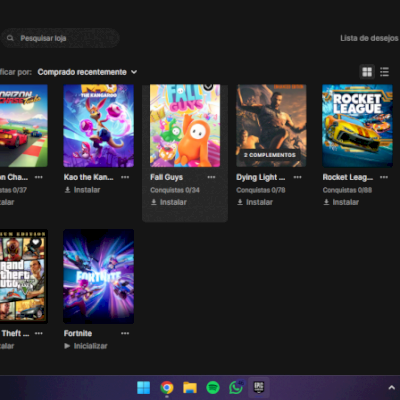Screen dimensions: 400x400
Task: Open options menu for Fall Guys
Action: (211, 177)
